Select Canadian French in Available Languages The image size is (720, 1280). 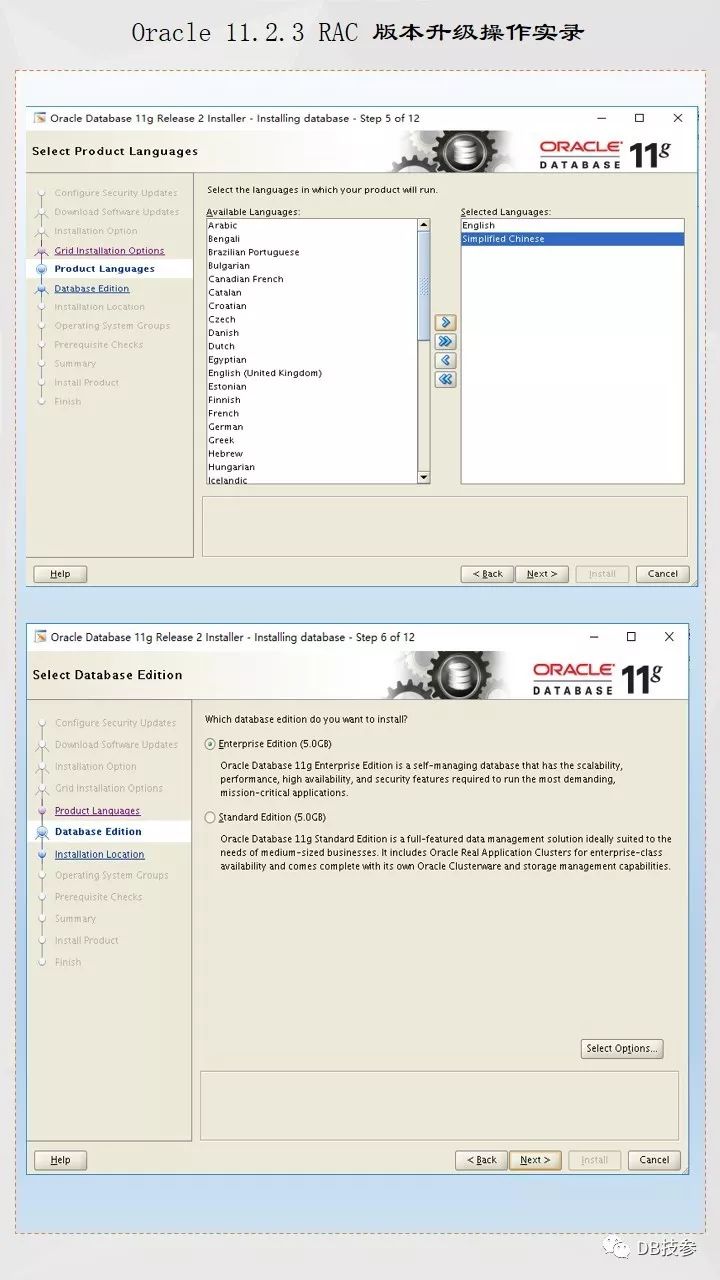tap(246, 279)
